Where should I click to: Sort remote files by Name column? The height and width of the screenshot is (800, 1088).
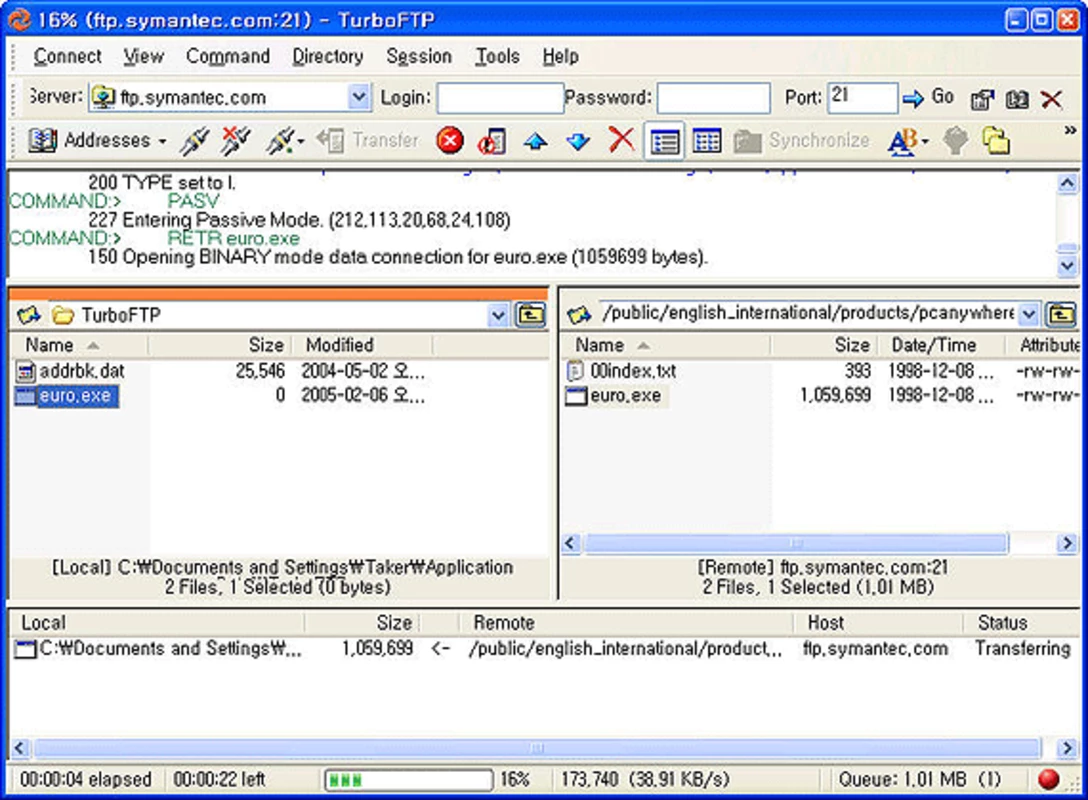[665, 345]
